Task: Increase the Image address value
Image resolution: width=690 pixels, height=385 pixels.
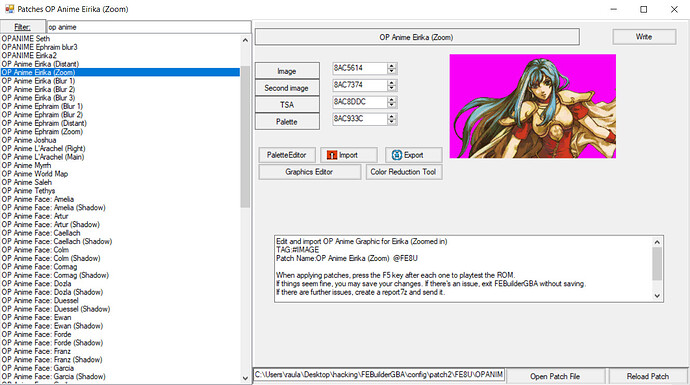Action: (392, 66)
